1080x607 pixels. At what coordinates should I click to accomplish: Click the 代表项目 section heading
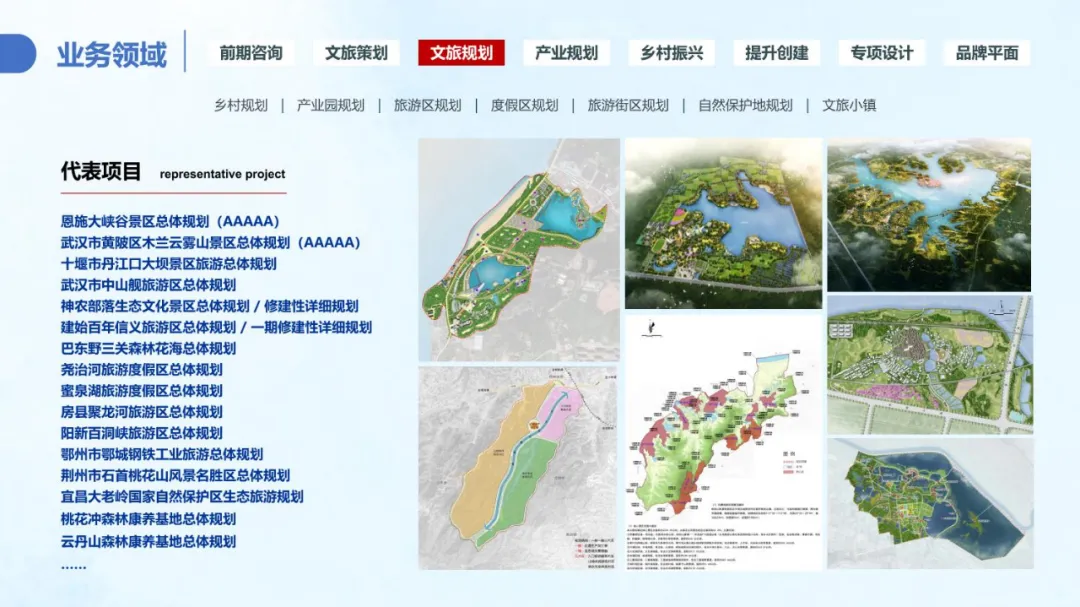point(101,172)
